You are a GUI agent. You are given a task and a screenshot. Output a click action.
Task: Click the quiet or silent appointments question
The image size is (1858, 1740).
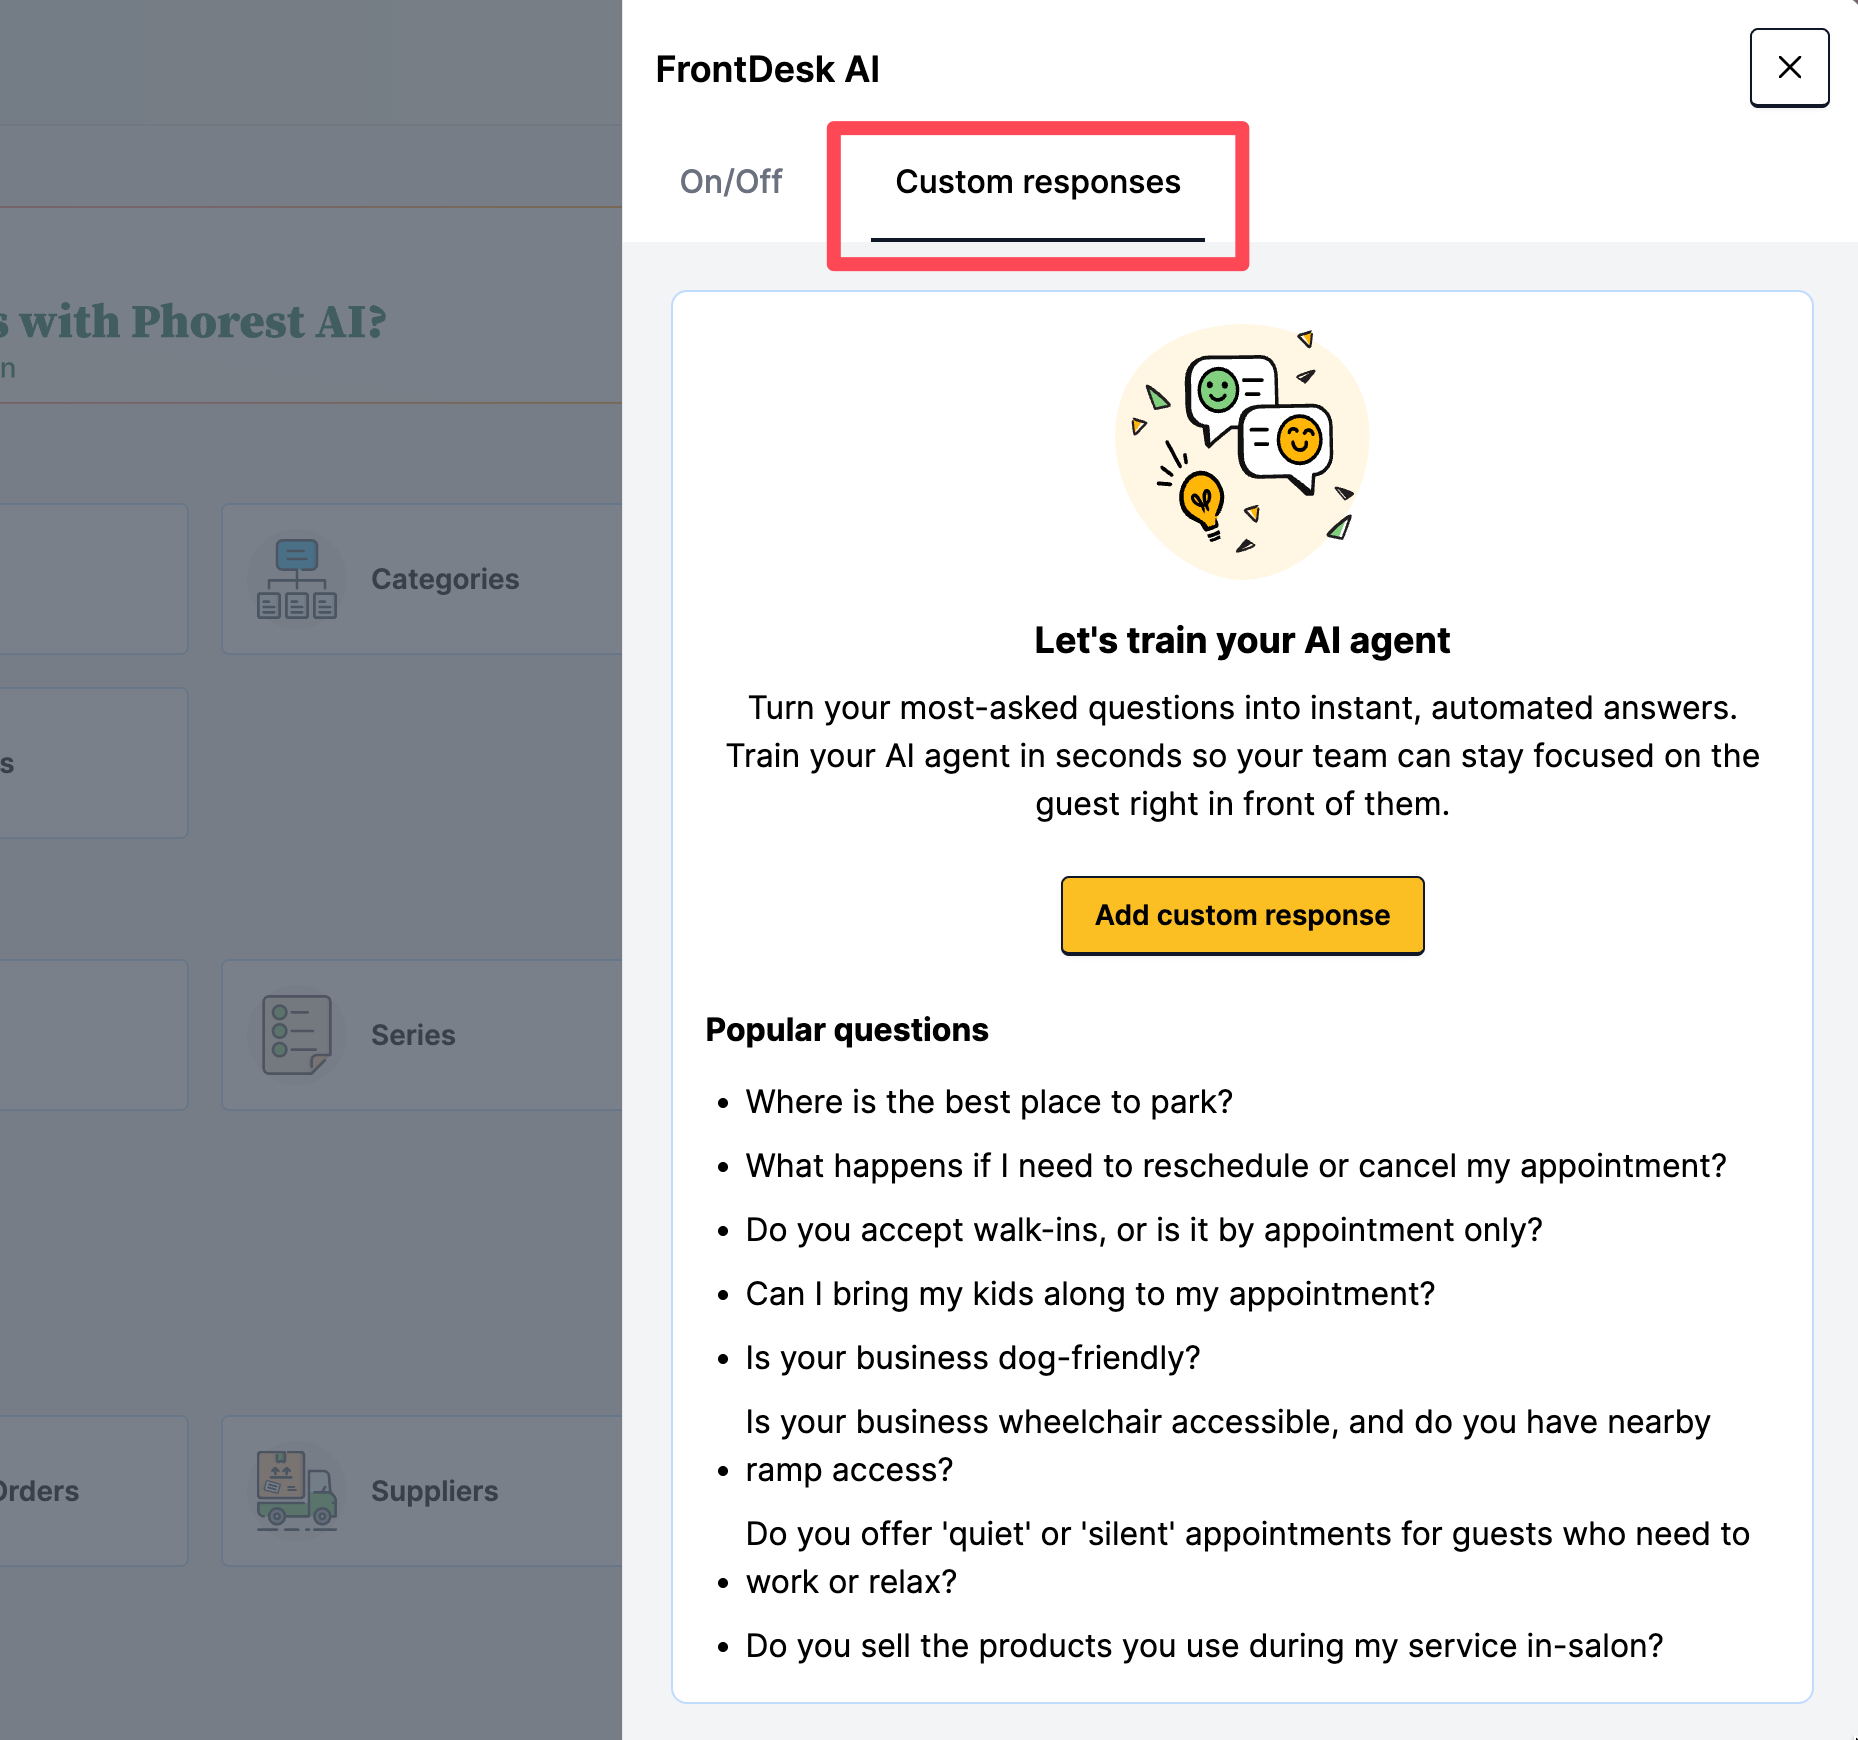(1247, 1557)
